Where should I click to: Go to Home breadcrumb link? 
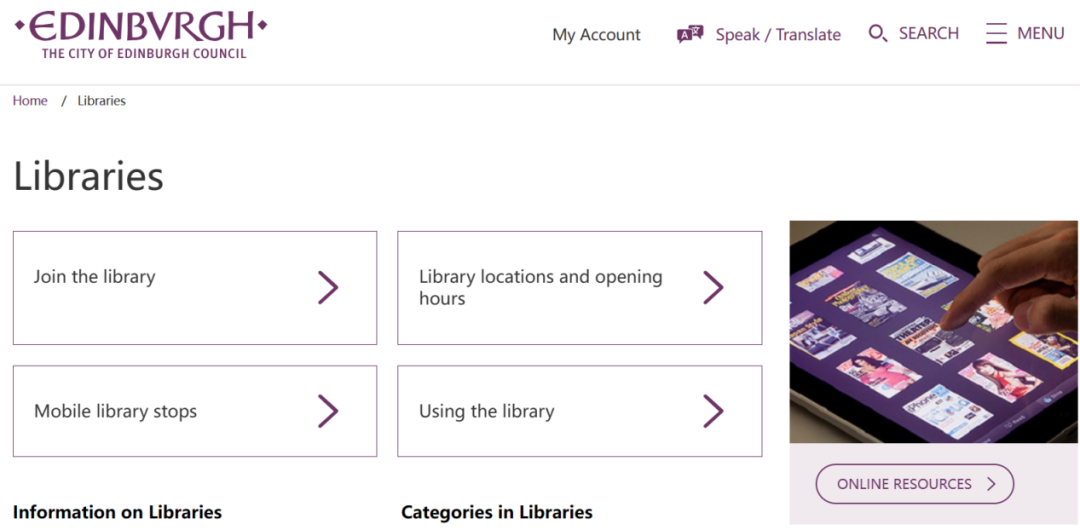click(x=30, y=101)
